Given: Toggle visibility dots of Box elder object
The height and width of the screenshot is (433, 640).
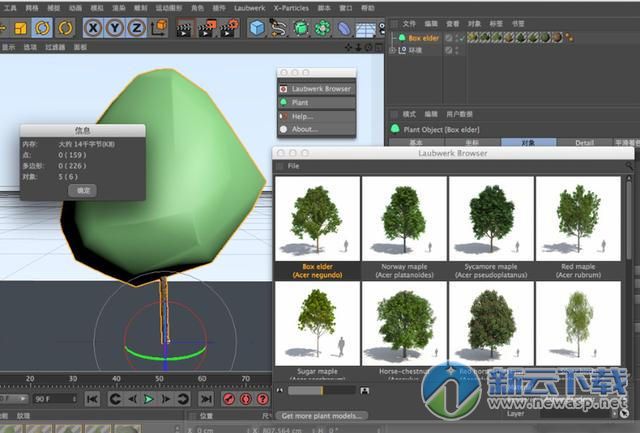Looking at the screenshot, I should [457, 38].
